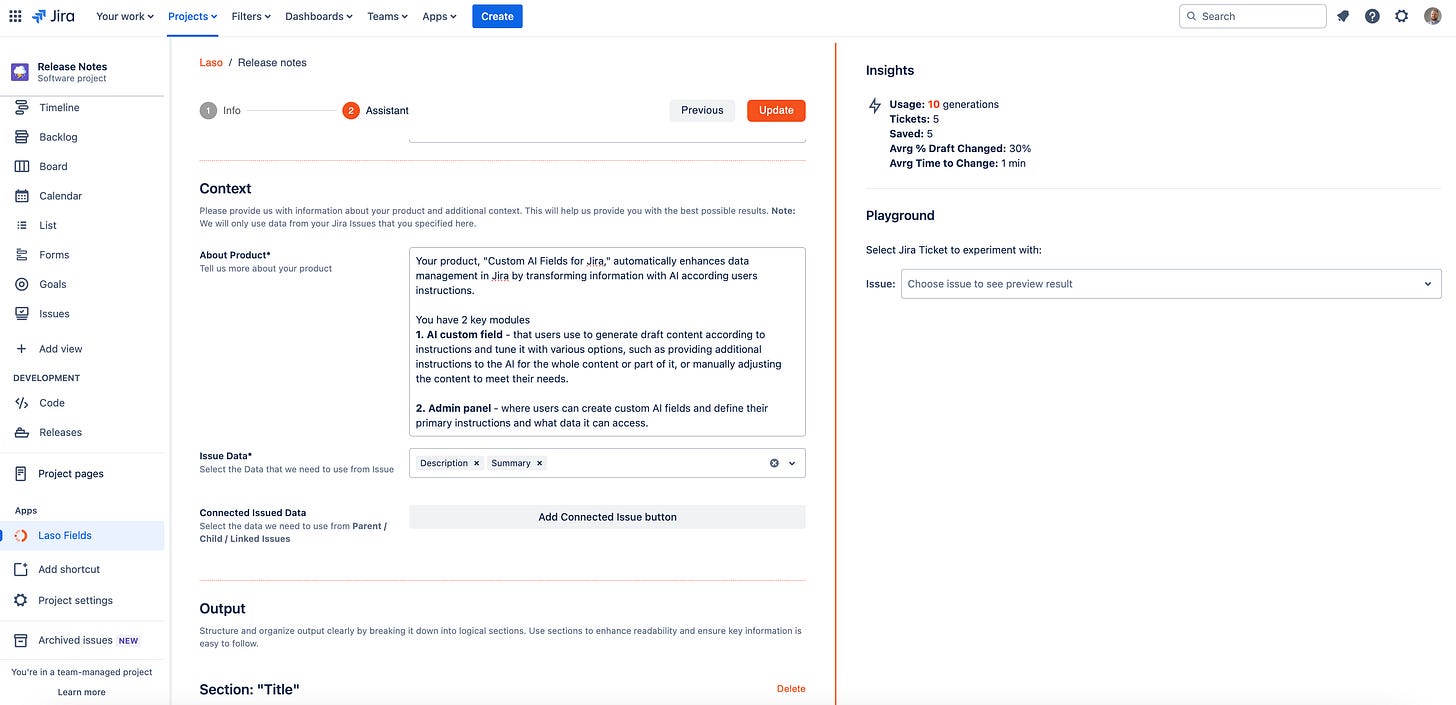The height and width of the screenshot is (705, 1456).
Task: Open Timeline view in sidebar
Action: click(x=59, y=108)
